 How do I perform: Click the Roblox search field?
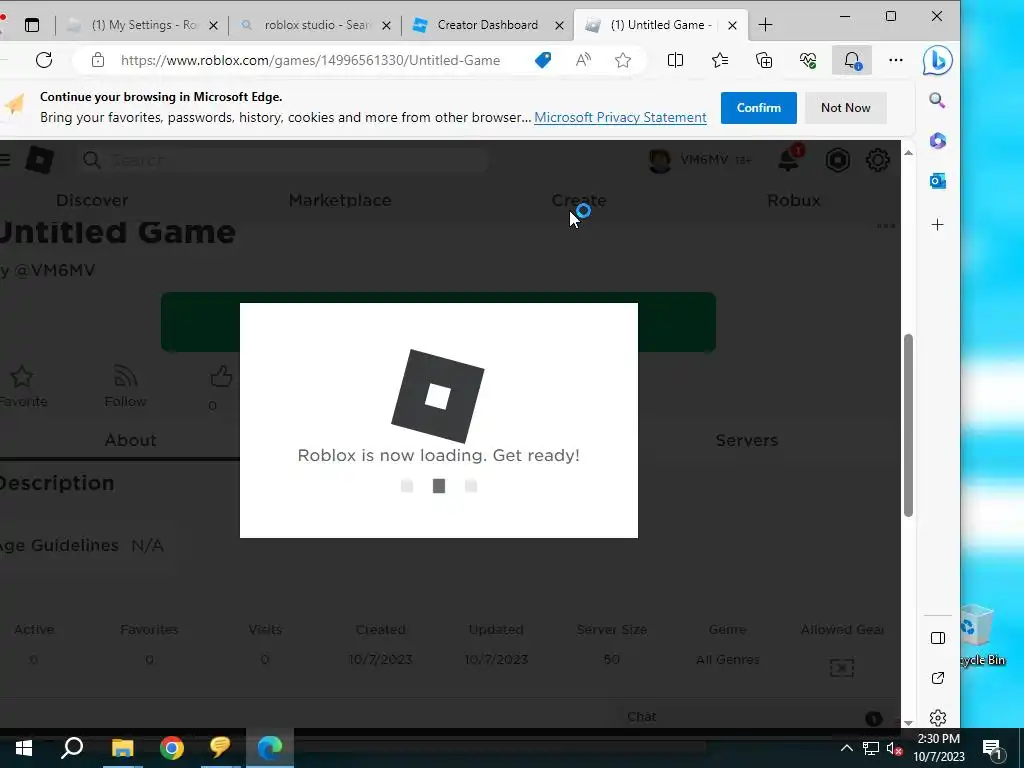[x=283, y=160]
